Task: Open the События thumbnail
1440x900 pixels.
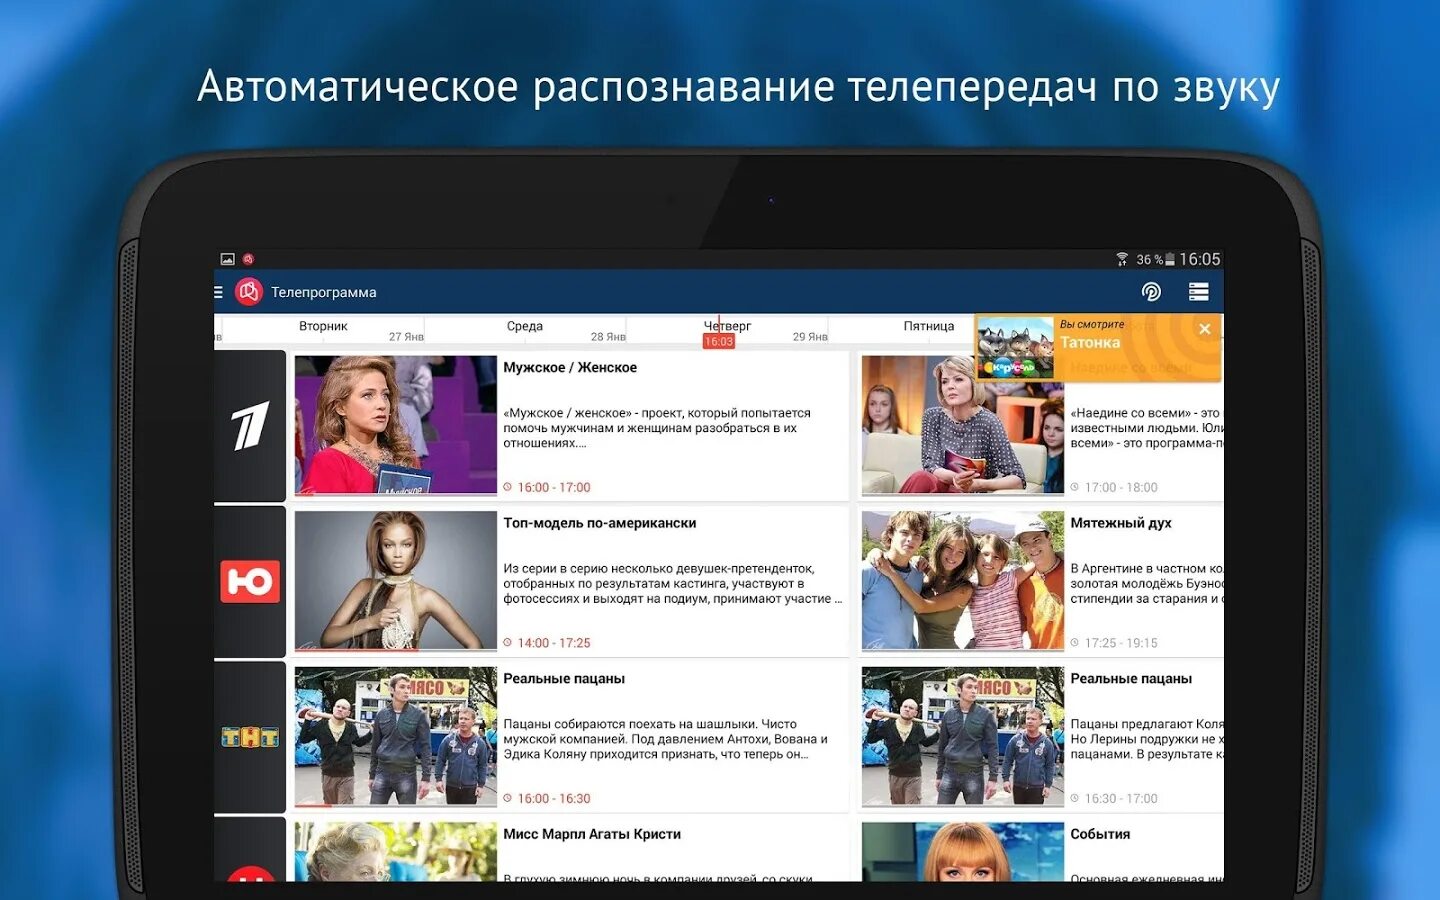Action: click(x=963, y=852)
